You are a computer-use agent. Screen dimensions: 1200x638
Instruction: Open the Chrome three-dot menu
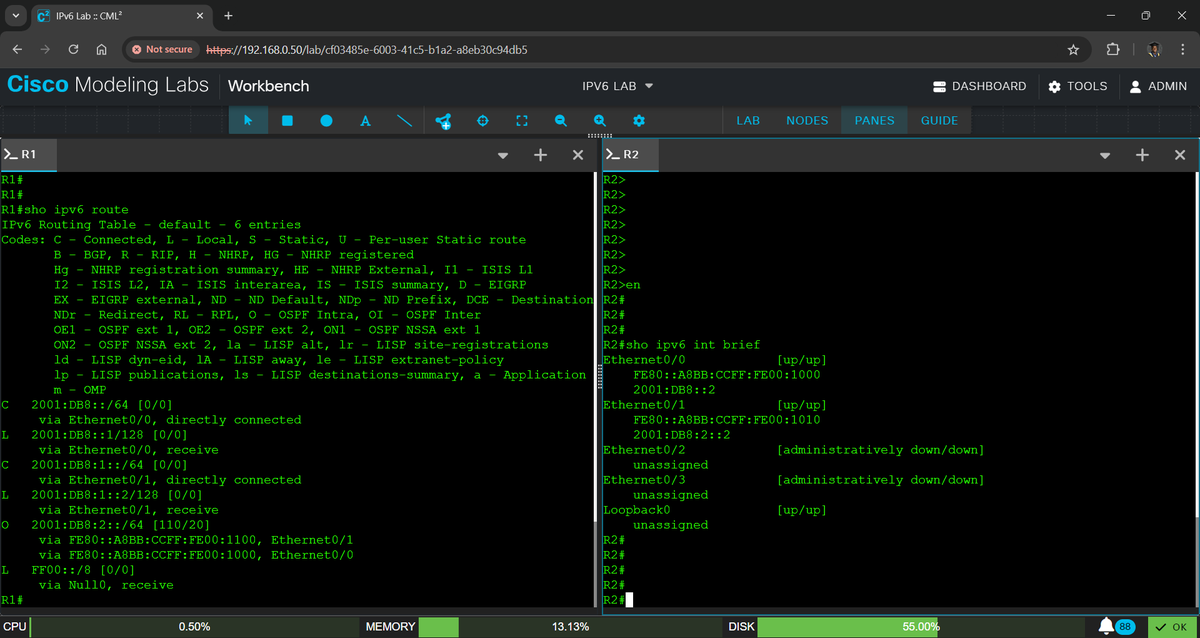(1181, 49)
